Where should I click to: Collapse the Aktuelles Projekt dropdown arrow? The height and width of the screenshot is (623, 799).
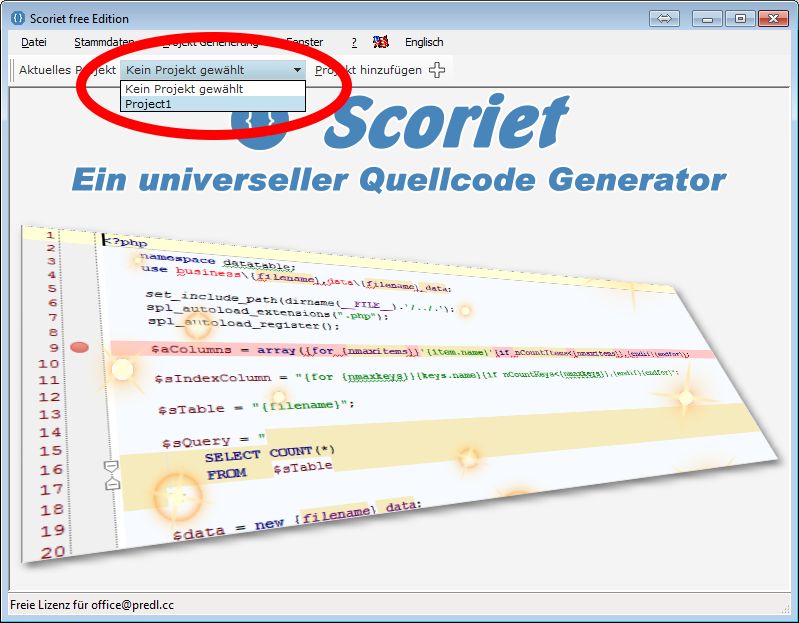tap(298, 70)
